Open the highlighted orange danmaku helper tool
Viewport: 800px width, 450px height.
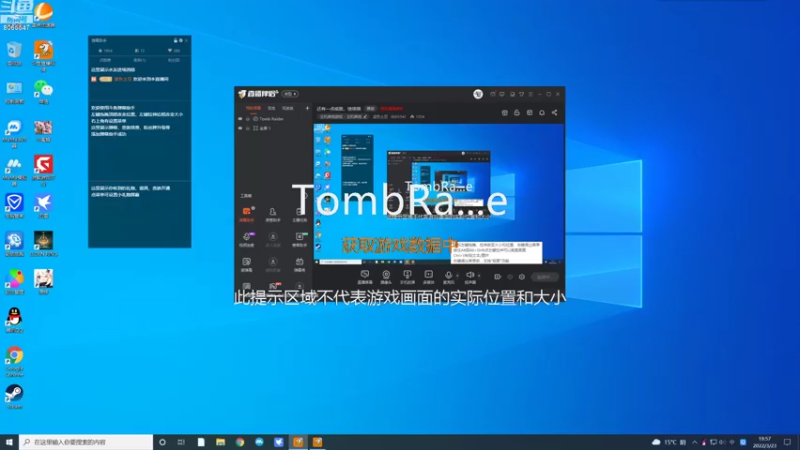(246, 214)
